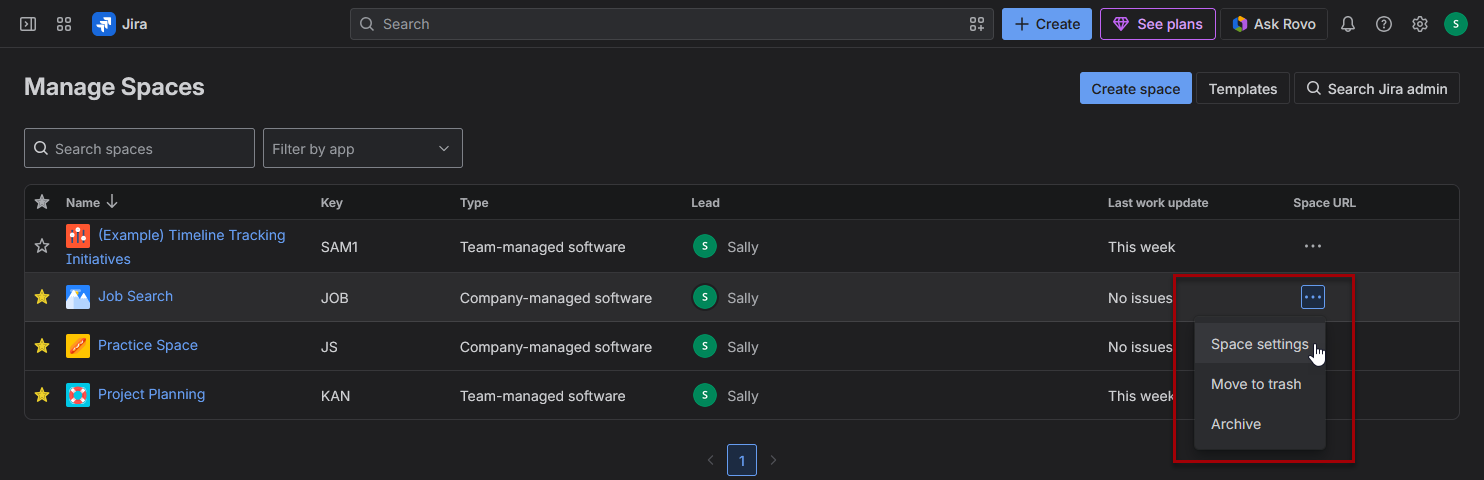Open the notifications bell

[1348, 24]
